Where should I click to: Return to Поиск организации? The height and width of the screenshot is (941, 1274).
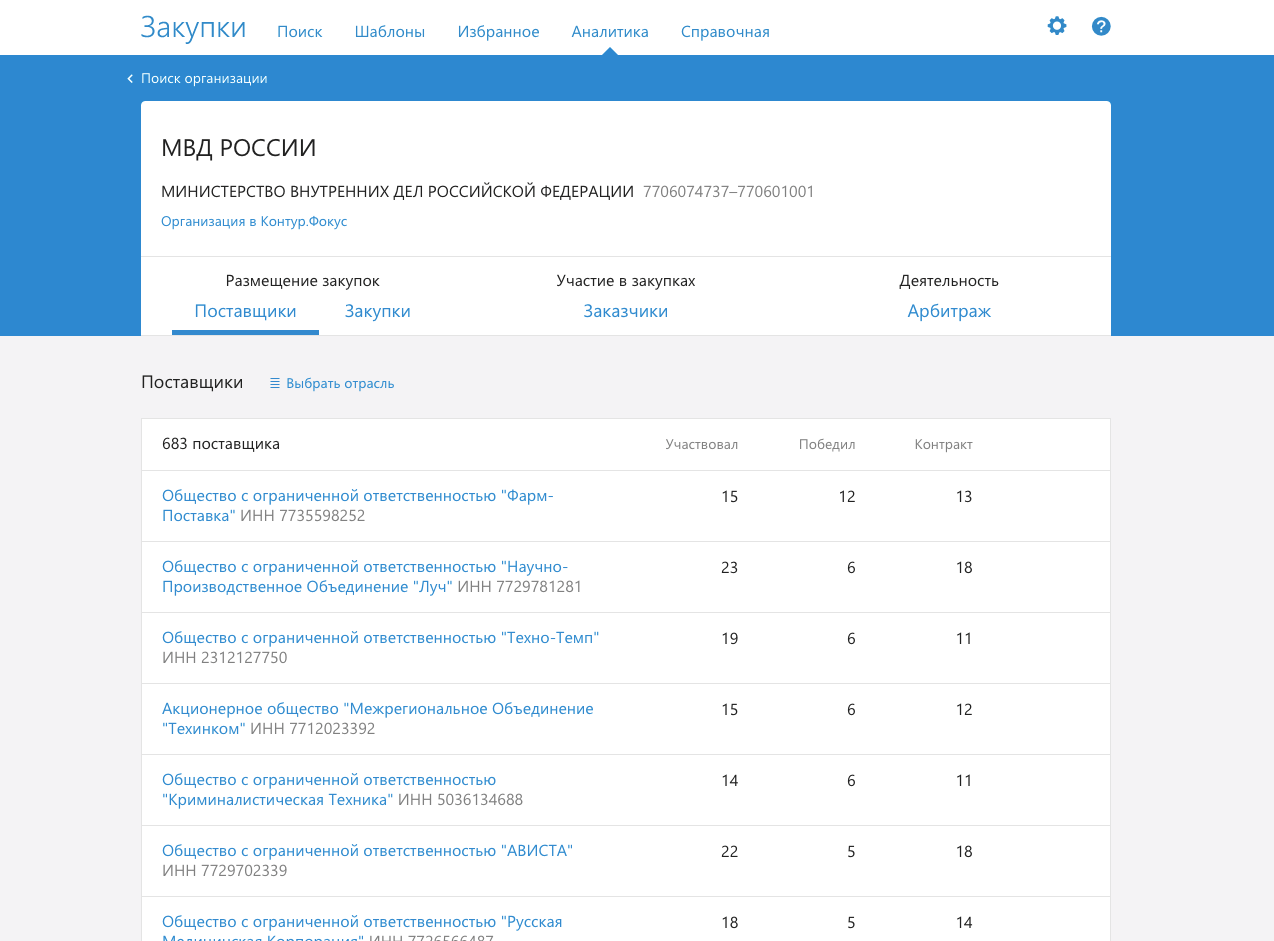(203, 77)
